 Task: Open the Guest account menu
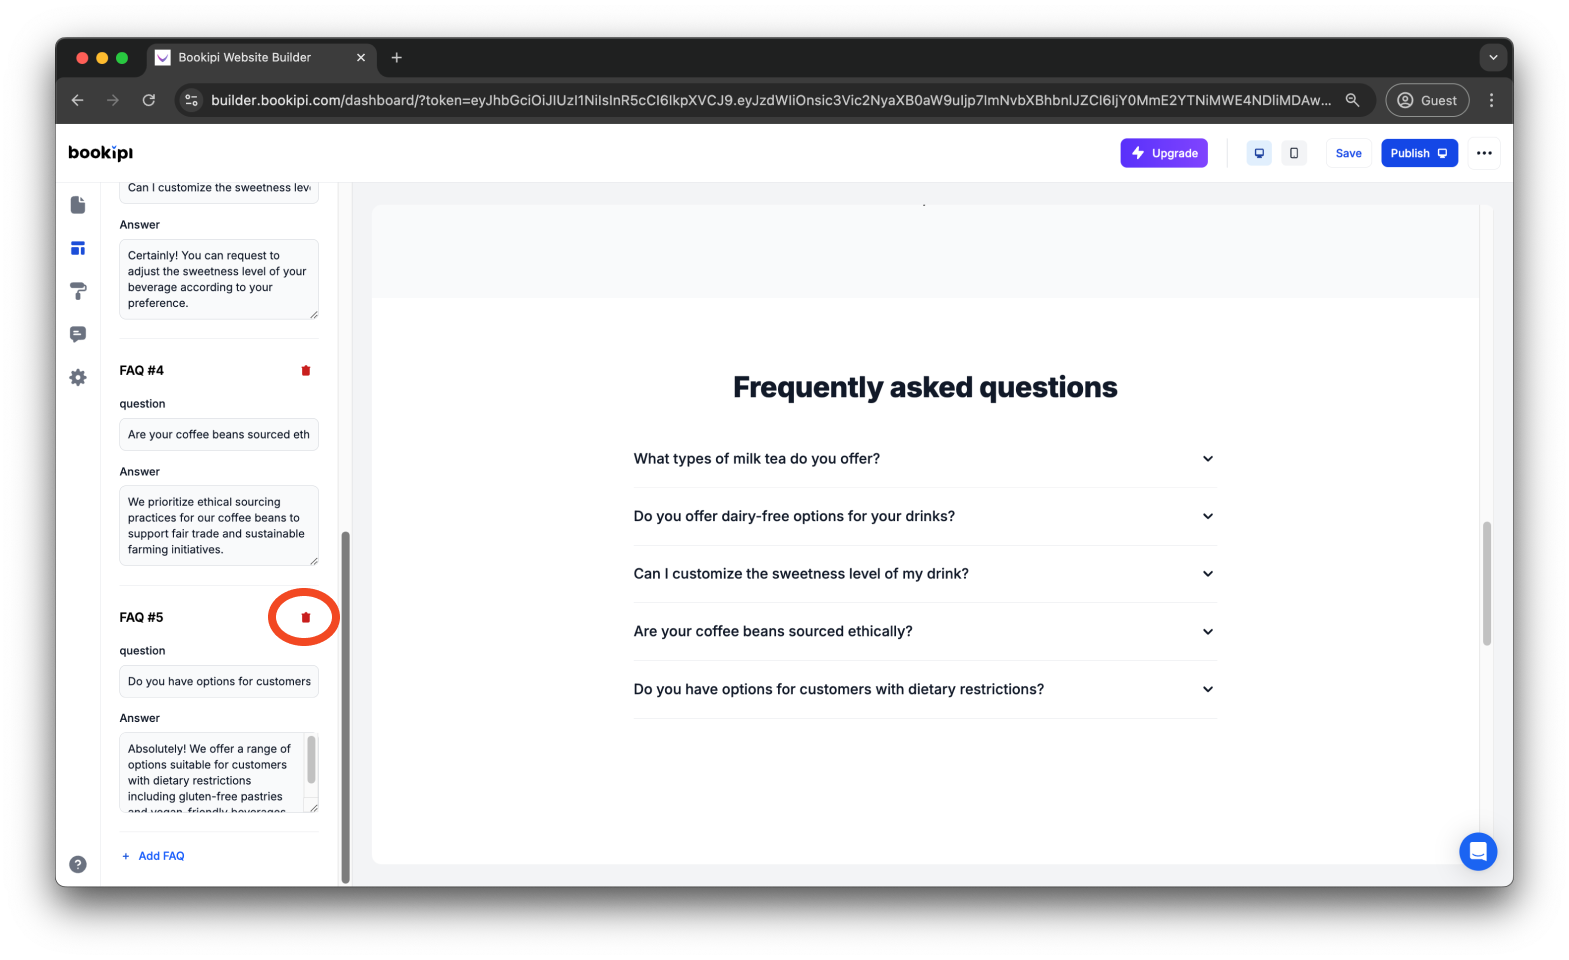(1427, 100)
